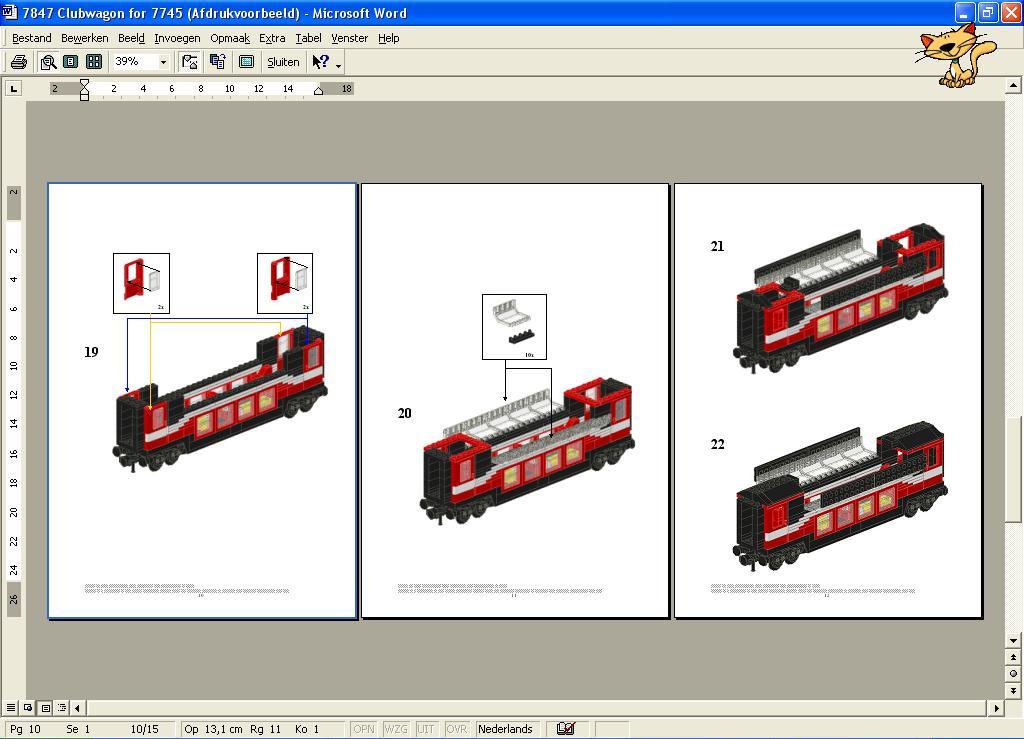The width and height of the screenshot is (1024, 739).
Task: Toggle UIT extend selection indicator
Action: [x=425, y=729]
